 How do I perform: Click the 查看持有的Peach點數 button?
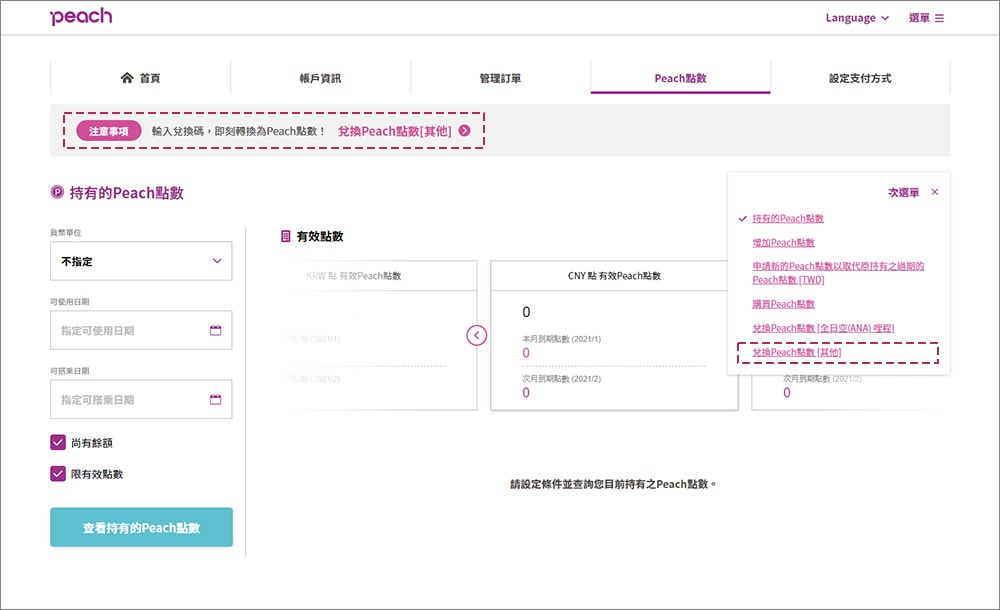coord(142,527)
